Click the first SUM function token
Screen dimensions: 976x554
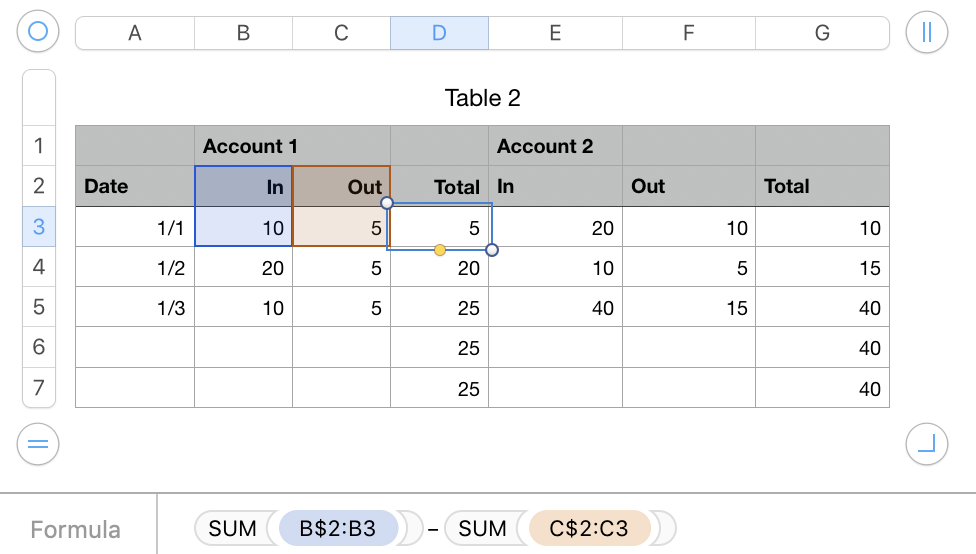pyautogui.click(x=233, y=528)
